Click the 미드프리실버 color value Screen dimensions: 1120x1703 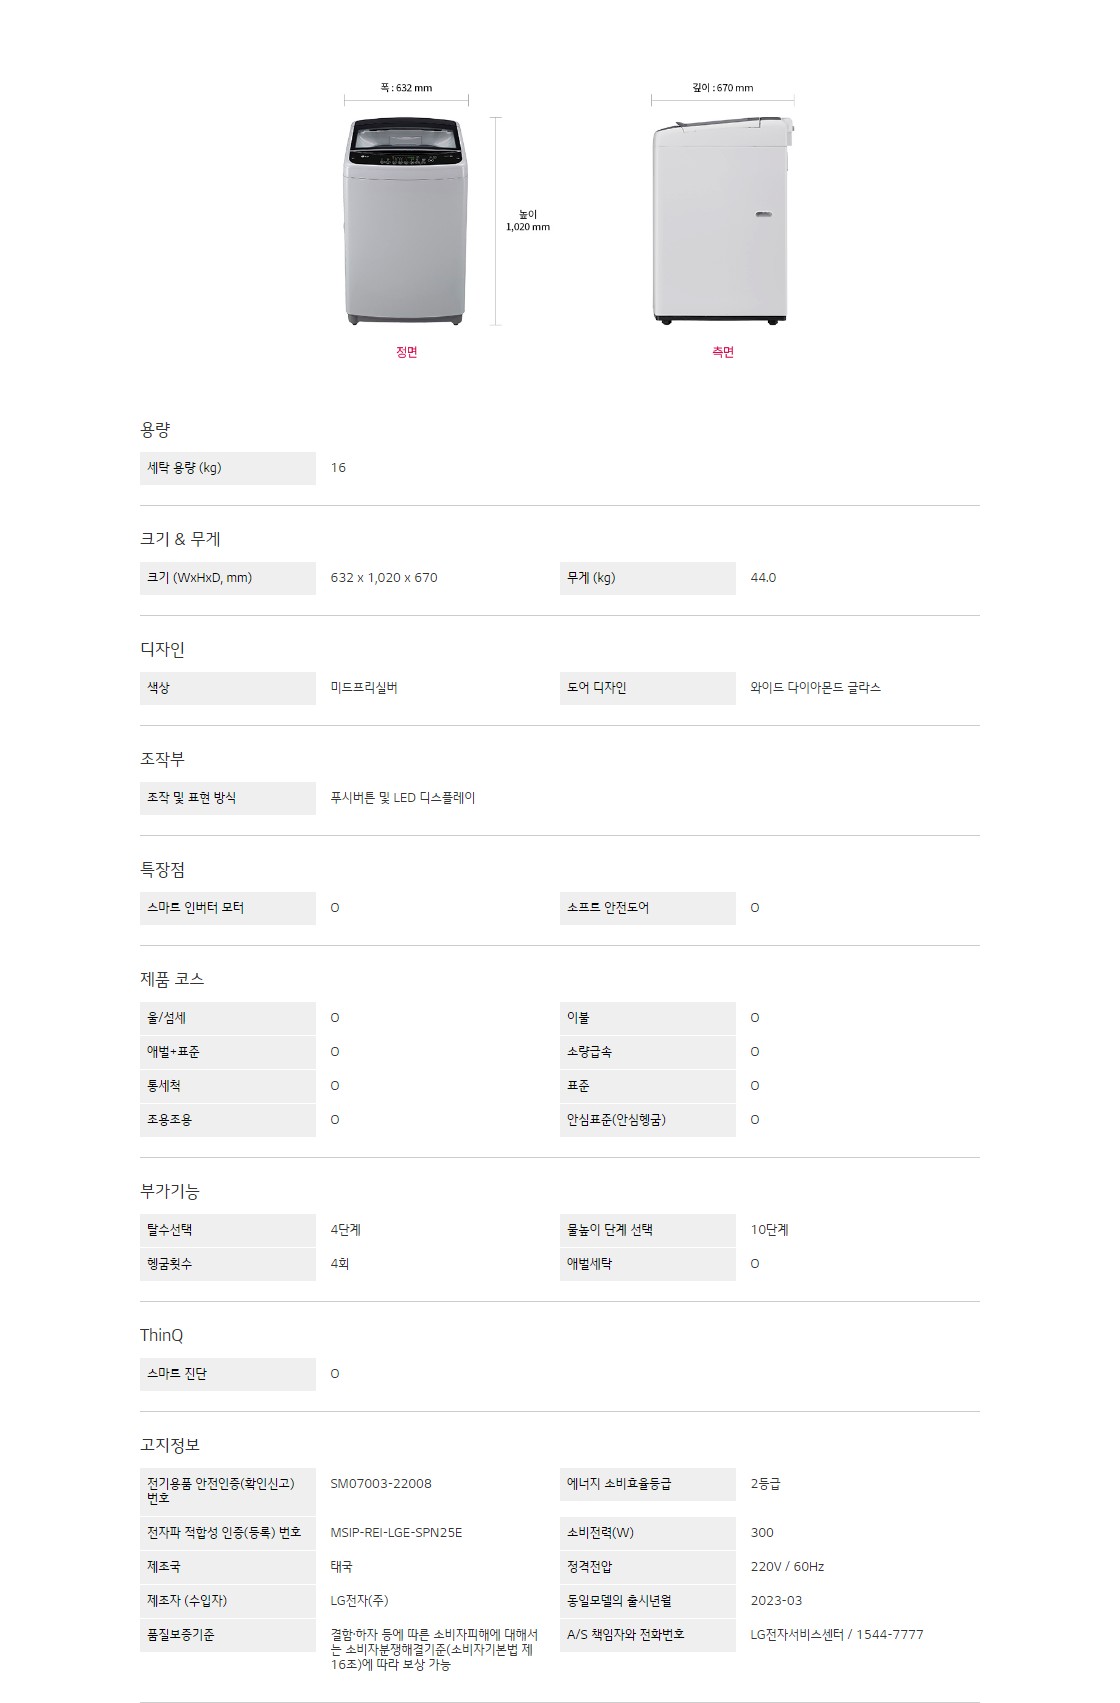coord(364,688)
